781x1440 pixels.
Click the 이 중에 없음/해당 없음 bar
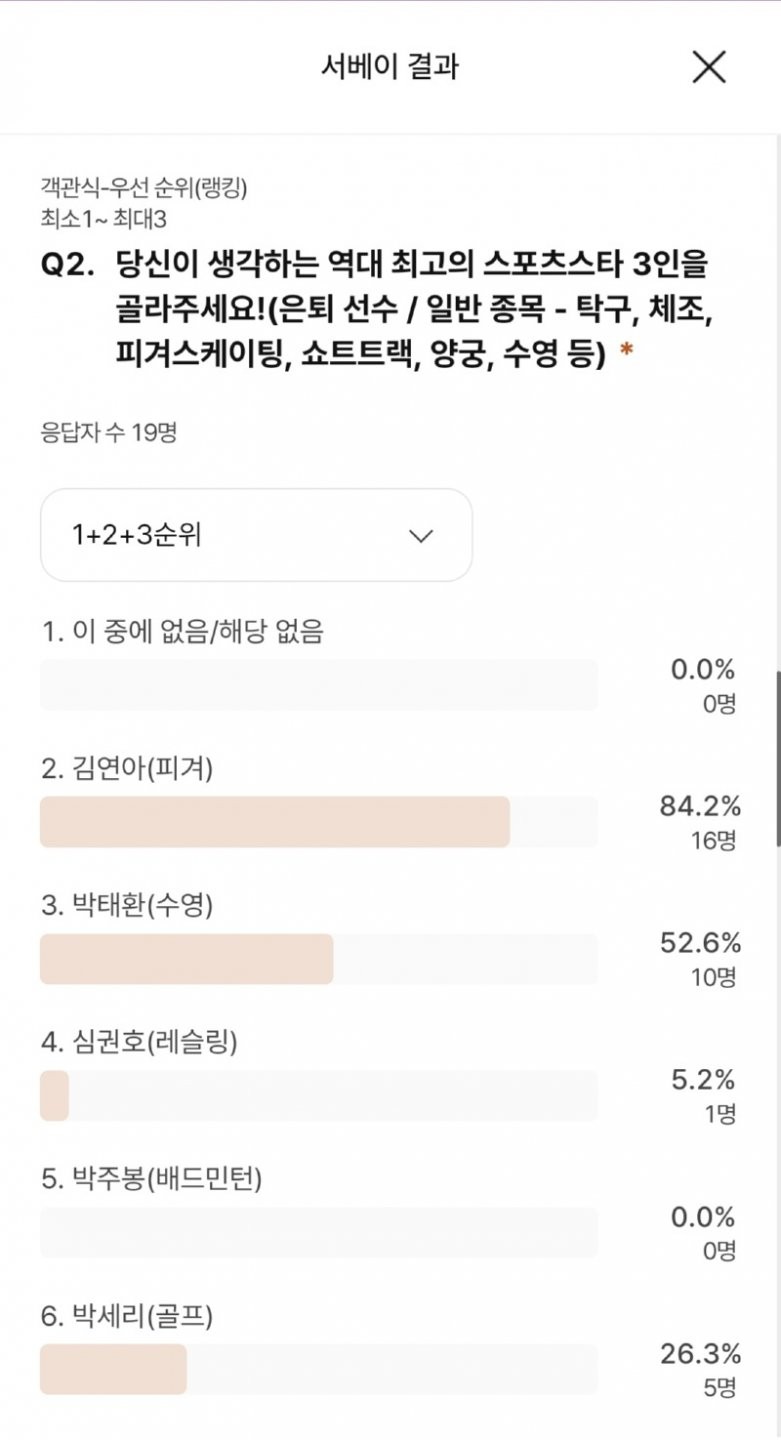[x=318, y=685]
